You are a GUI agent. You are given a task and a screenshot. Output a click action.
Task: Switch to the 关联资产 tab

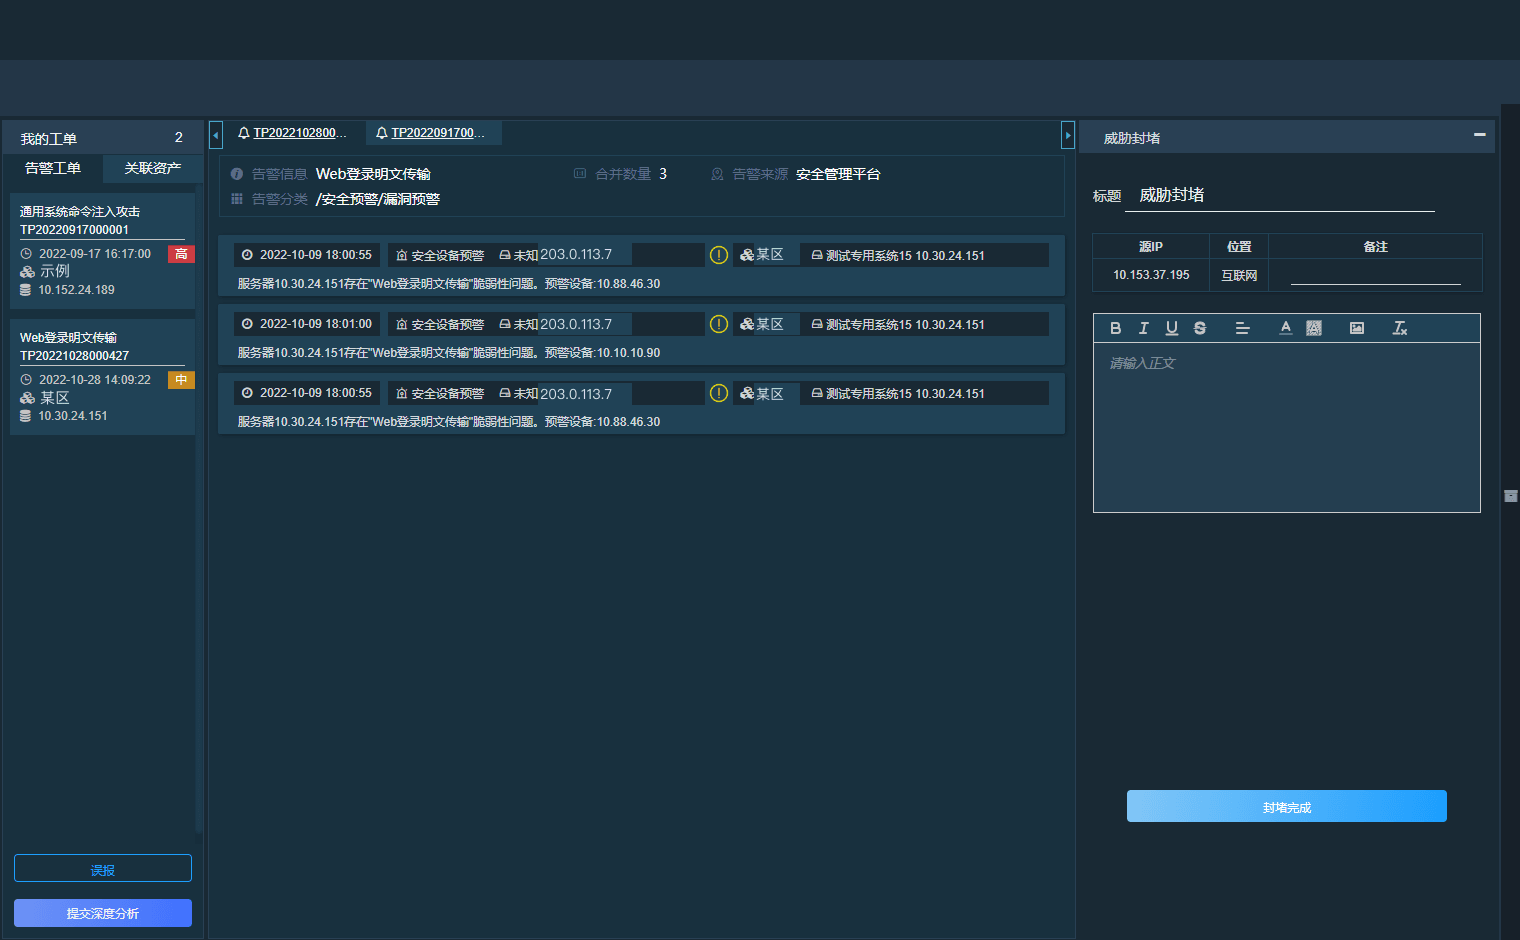pyautogui.click(x=153, y=168)
